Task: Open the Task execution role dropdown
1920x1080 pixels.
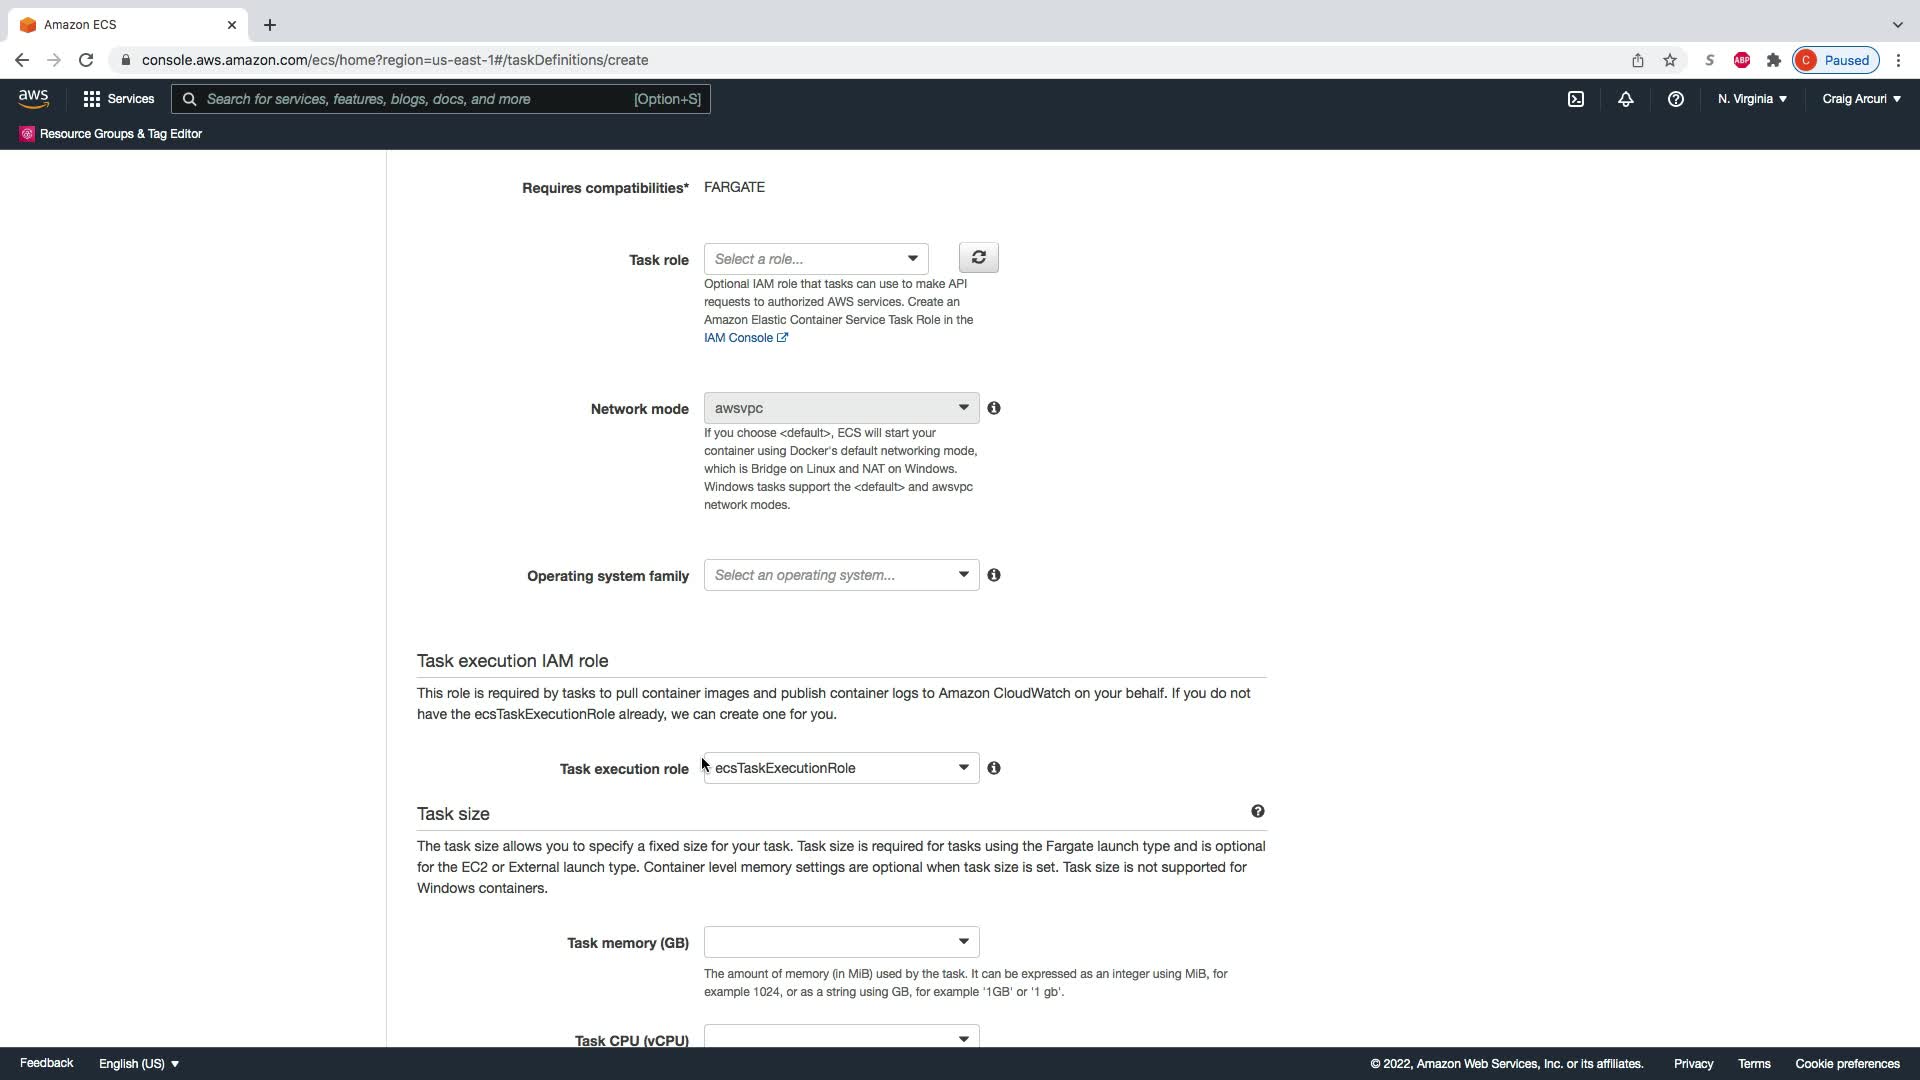Action: [841, 768]
